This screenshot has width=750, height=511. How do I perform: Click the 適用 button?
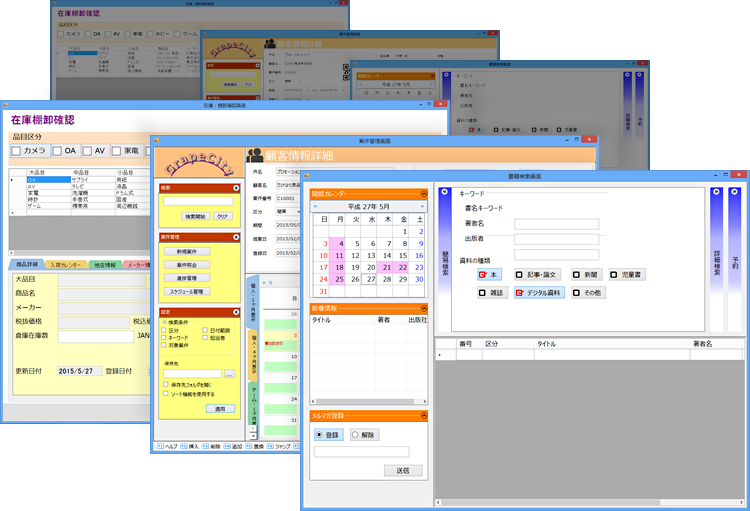point(220,409)
